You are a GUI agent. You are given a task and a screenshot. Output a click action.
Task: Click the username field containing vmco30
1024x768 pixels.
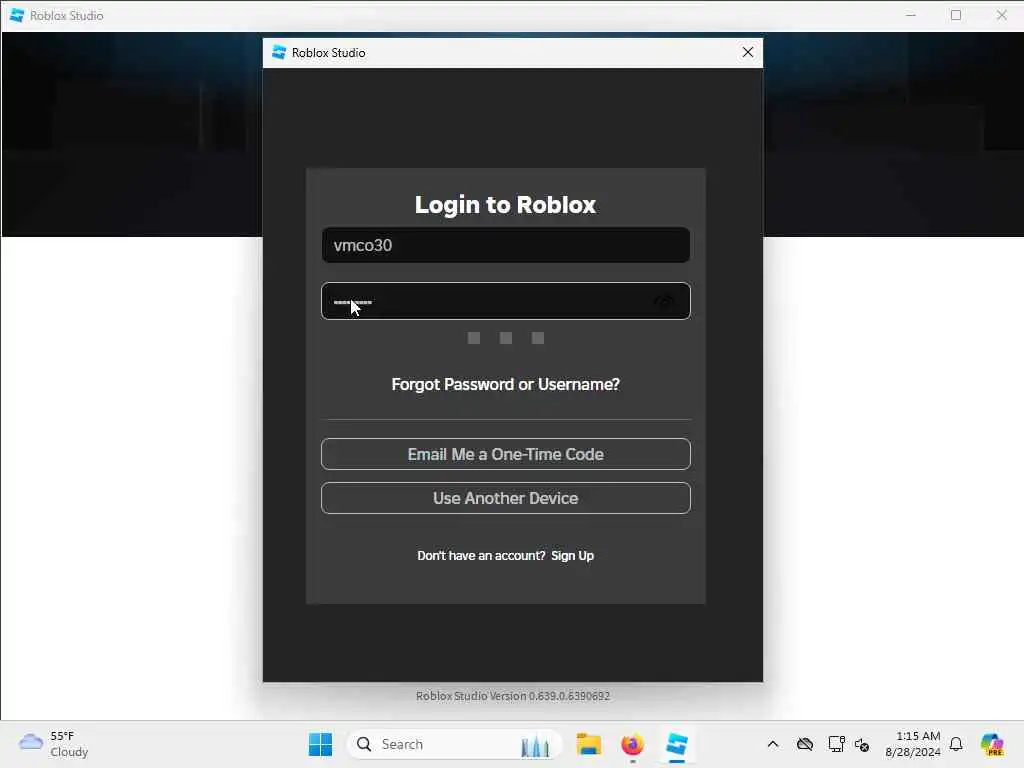tap(505, 245)
